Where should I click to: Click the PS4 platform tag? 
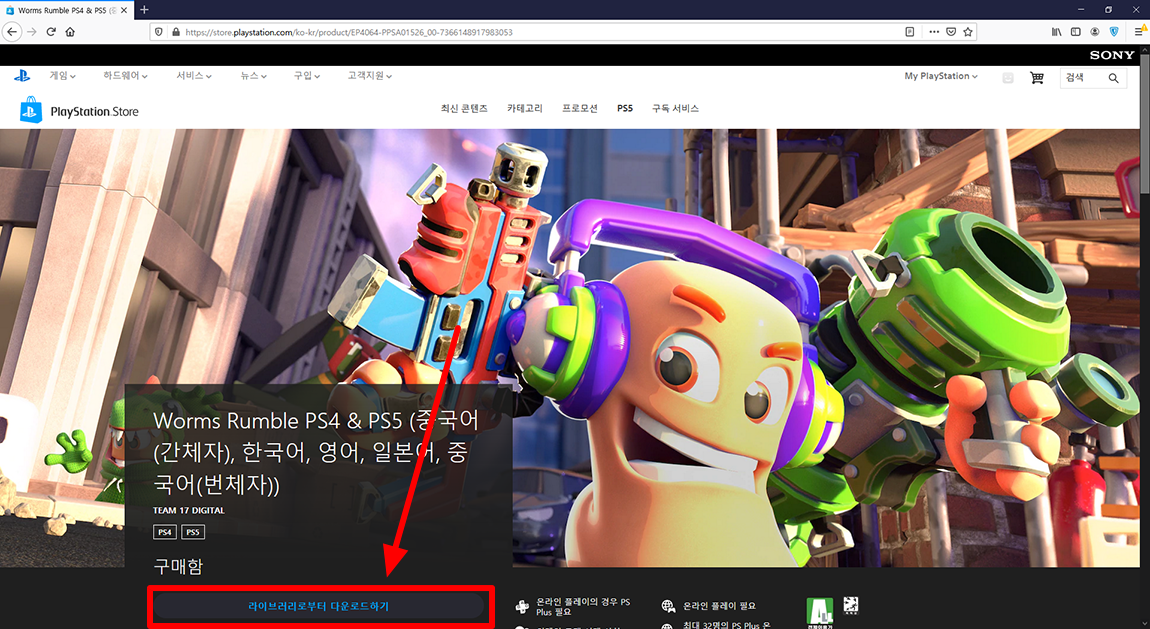164,532
